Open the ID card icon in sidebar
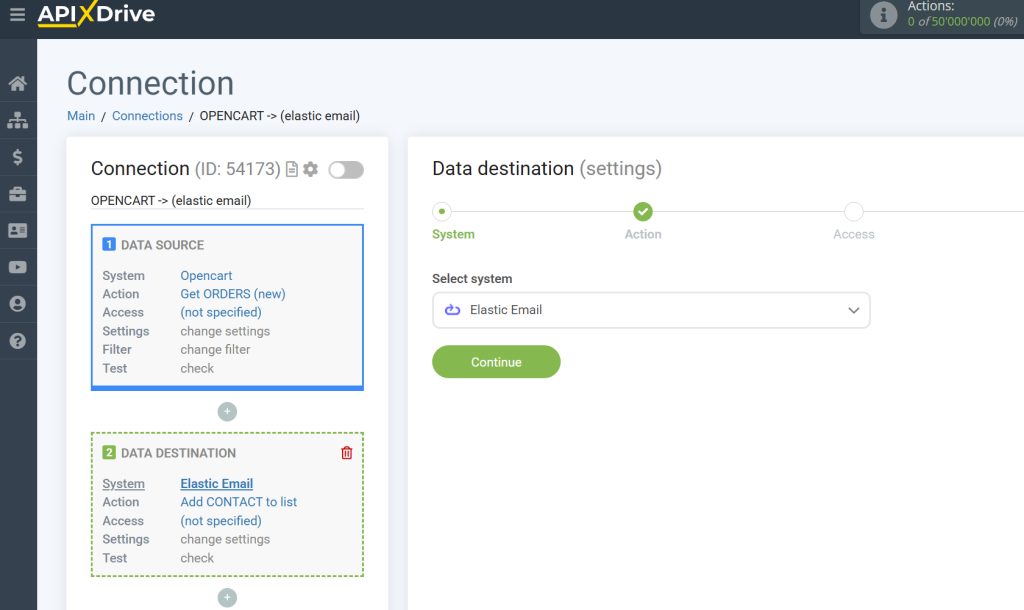Image resolution: width=1024 pixels, height=610 pixels. coord(18,231)
